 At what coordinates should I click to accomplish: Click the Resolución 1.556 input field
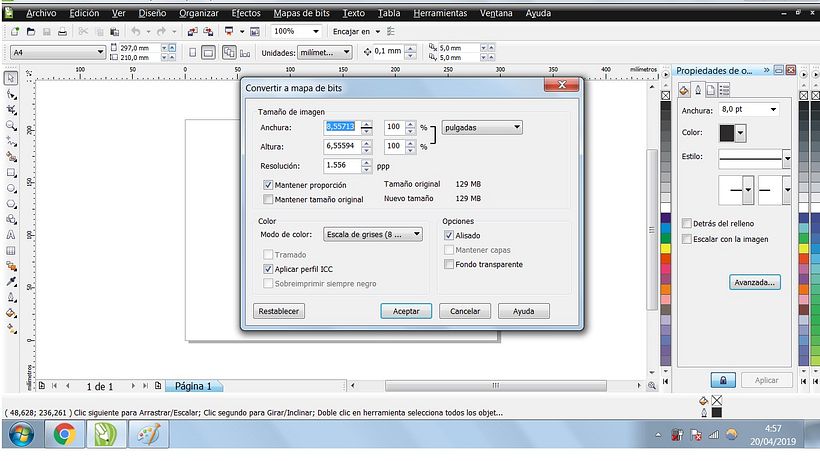click(x=342, y=165)
